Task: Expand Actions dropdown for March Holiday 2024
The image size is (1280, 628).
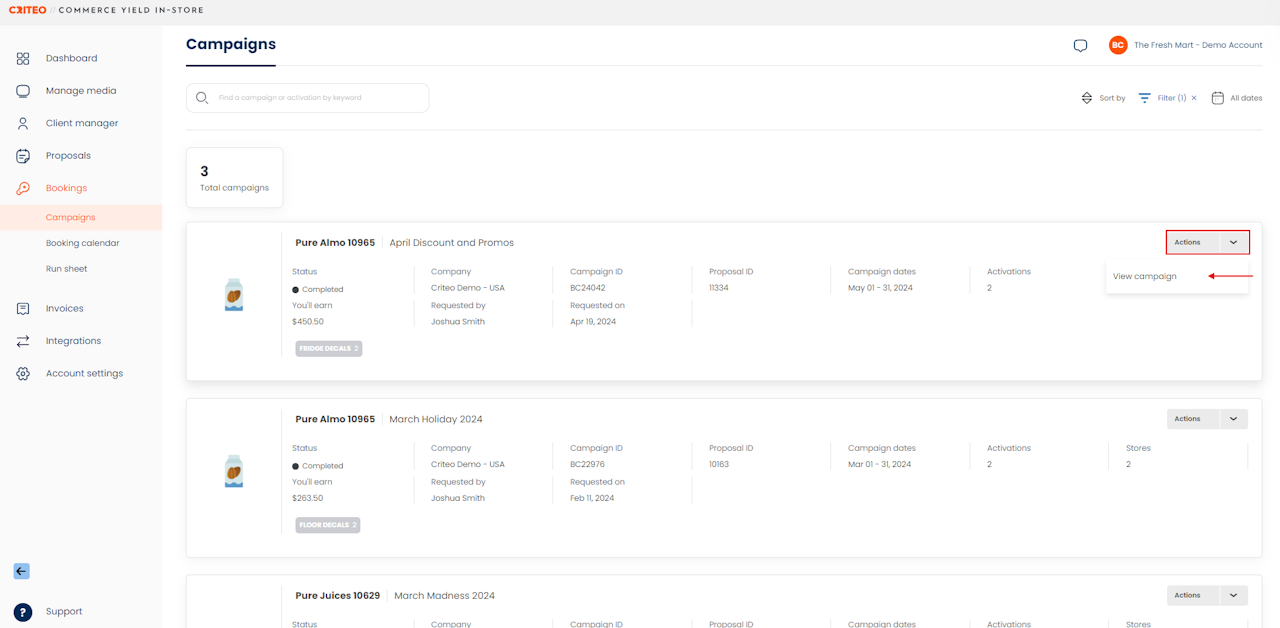Action: pos(1233,419)
